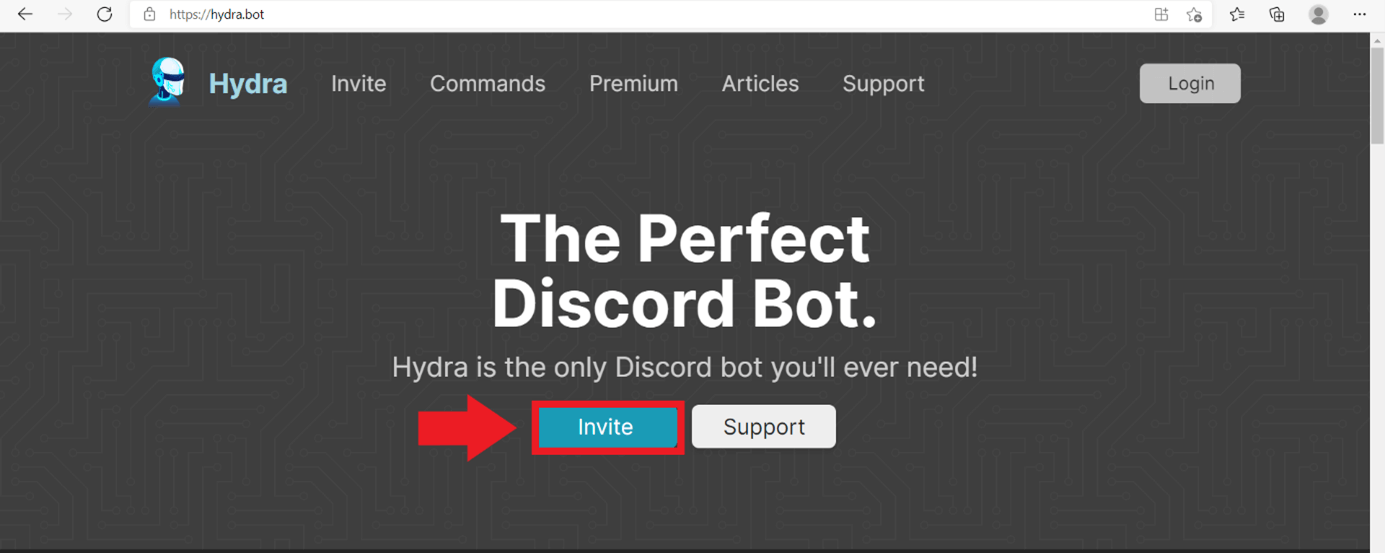Click the browser forward arrow

tap(65, 14)
